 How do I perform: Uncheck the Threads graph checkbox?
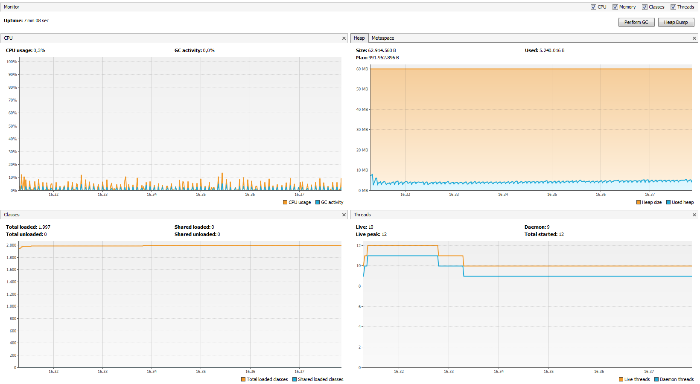click(x=673, y=7)
